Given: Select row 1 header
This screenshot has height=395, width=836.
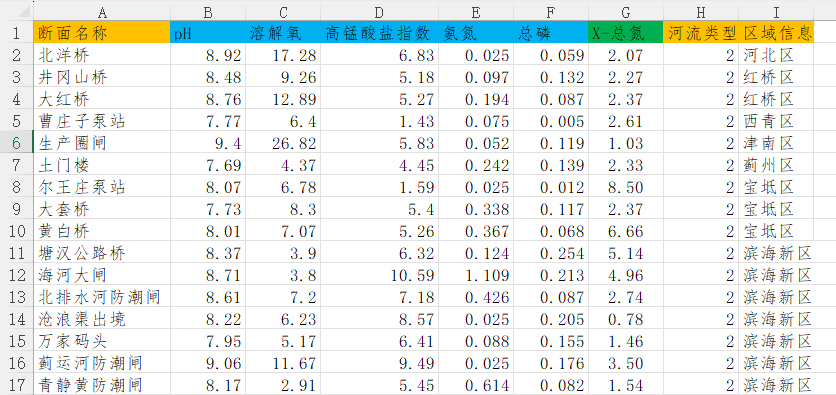Looking at the screenshot, I should (16, 33).
